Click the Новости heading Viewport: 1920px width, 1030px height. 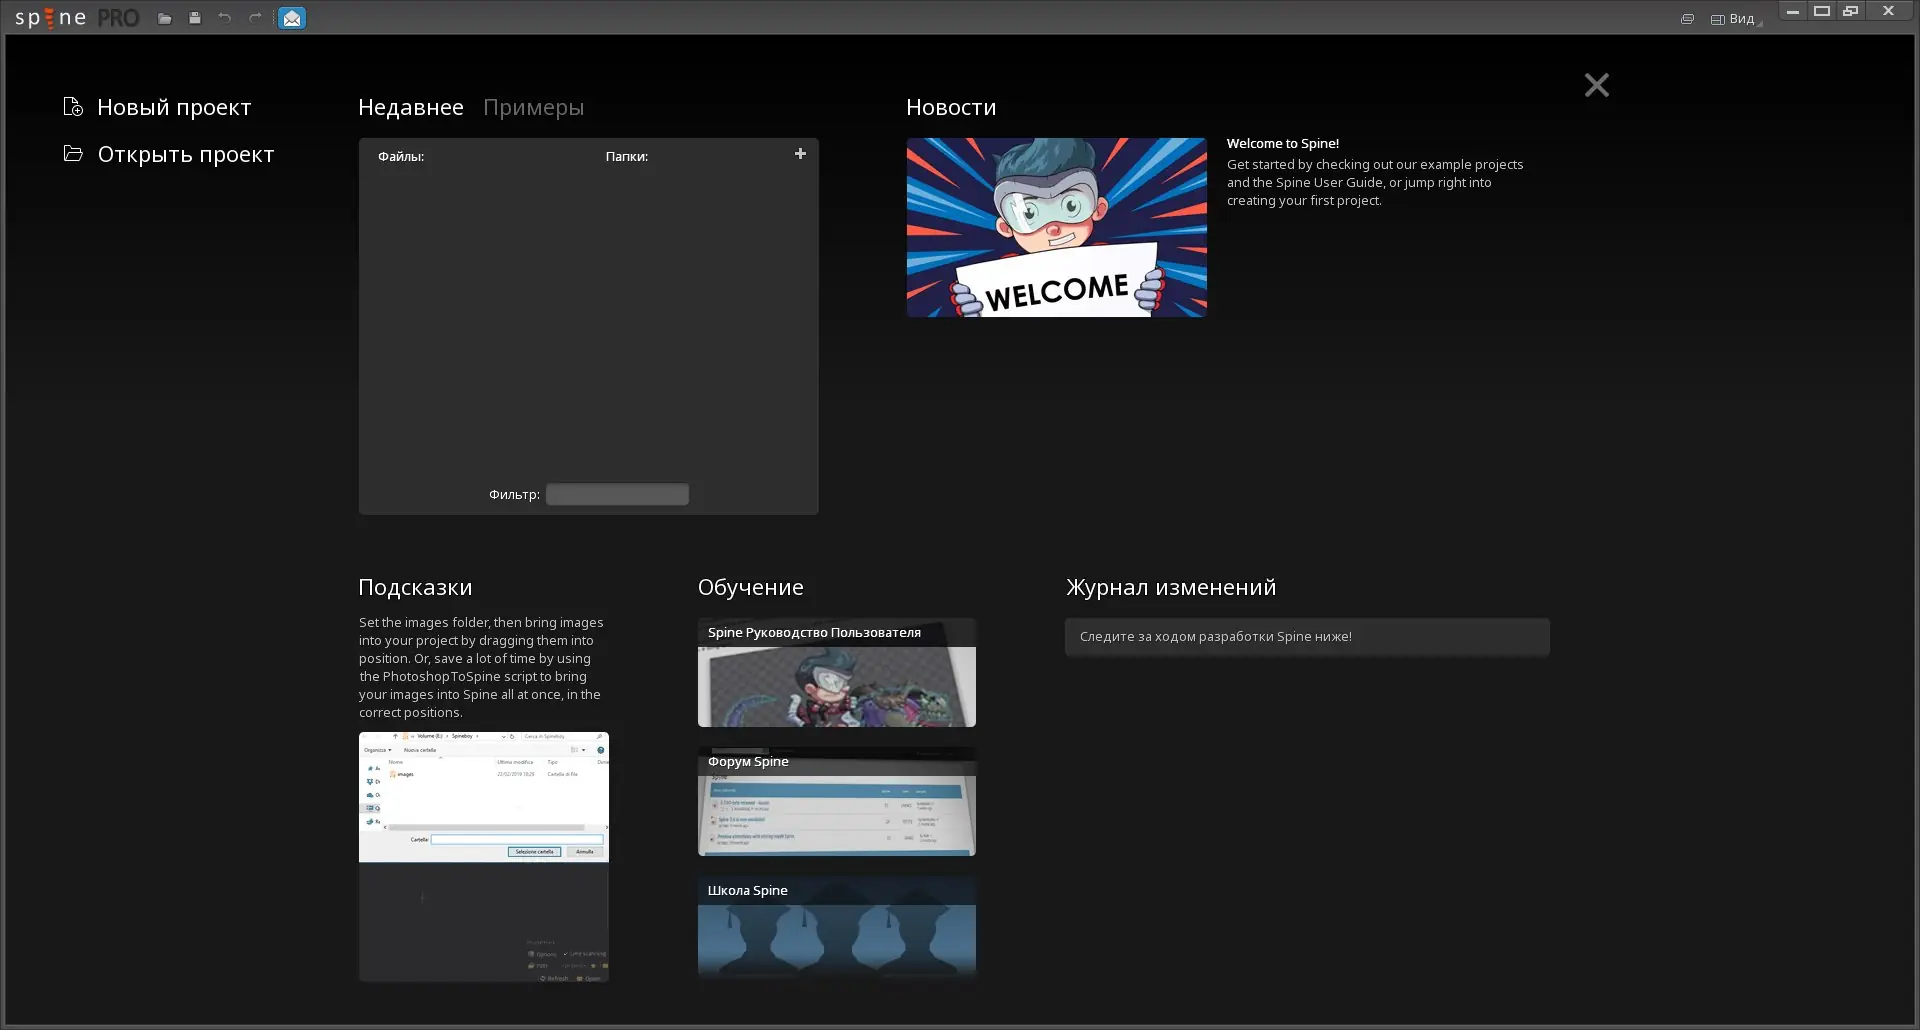click(951, 107)
